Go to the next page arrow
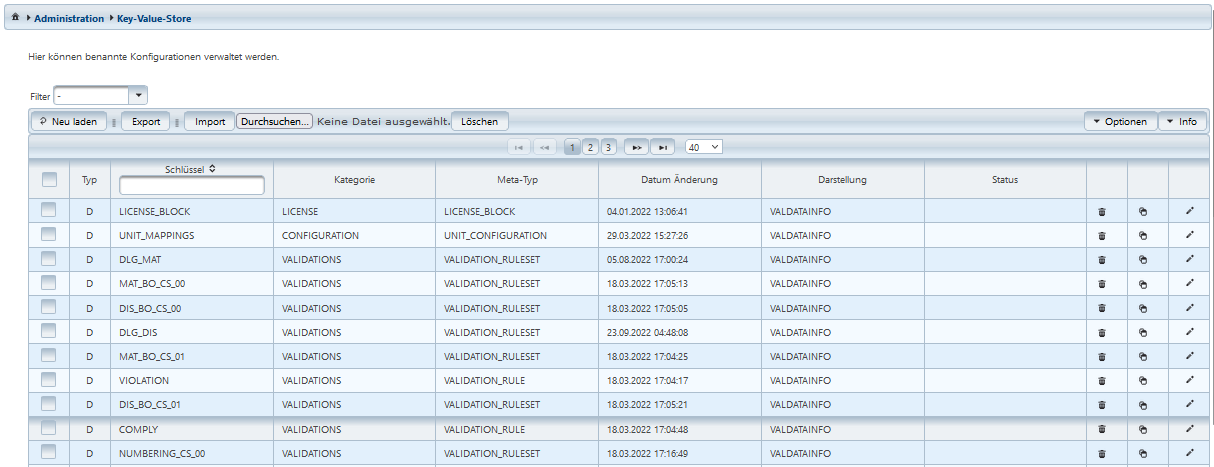Viewport: 1214px width, 467px height. coord(636,147)
